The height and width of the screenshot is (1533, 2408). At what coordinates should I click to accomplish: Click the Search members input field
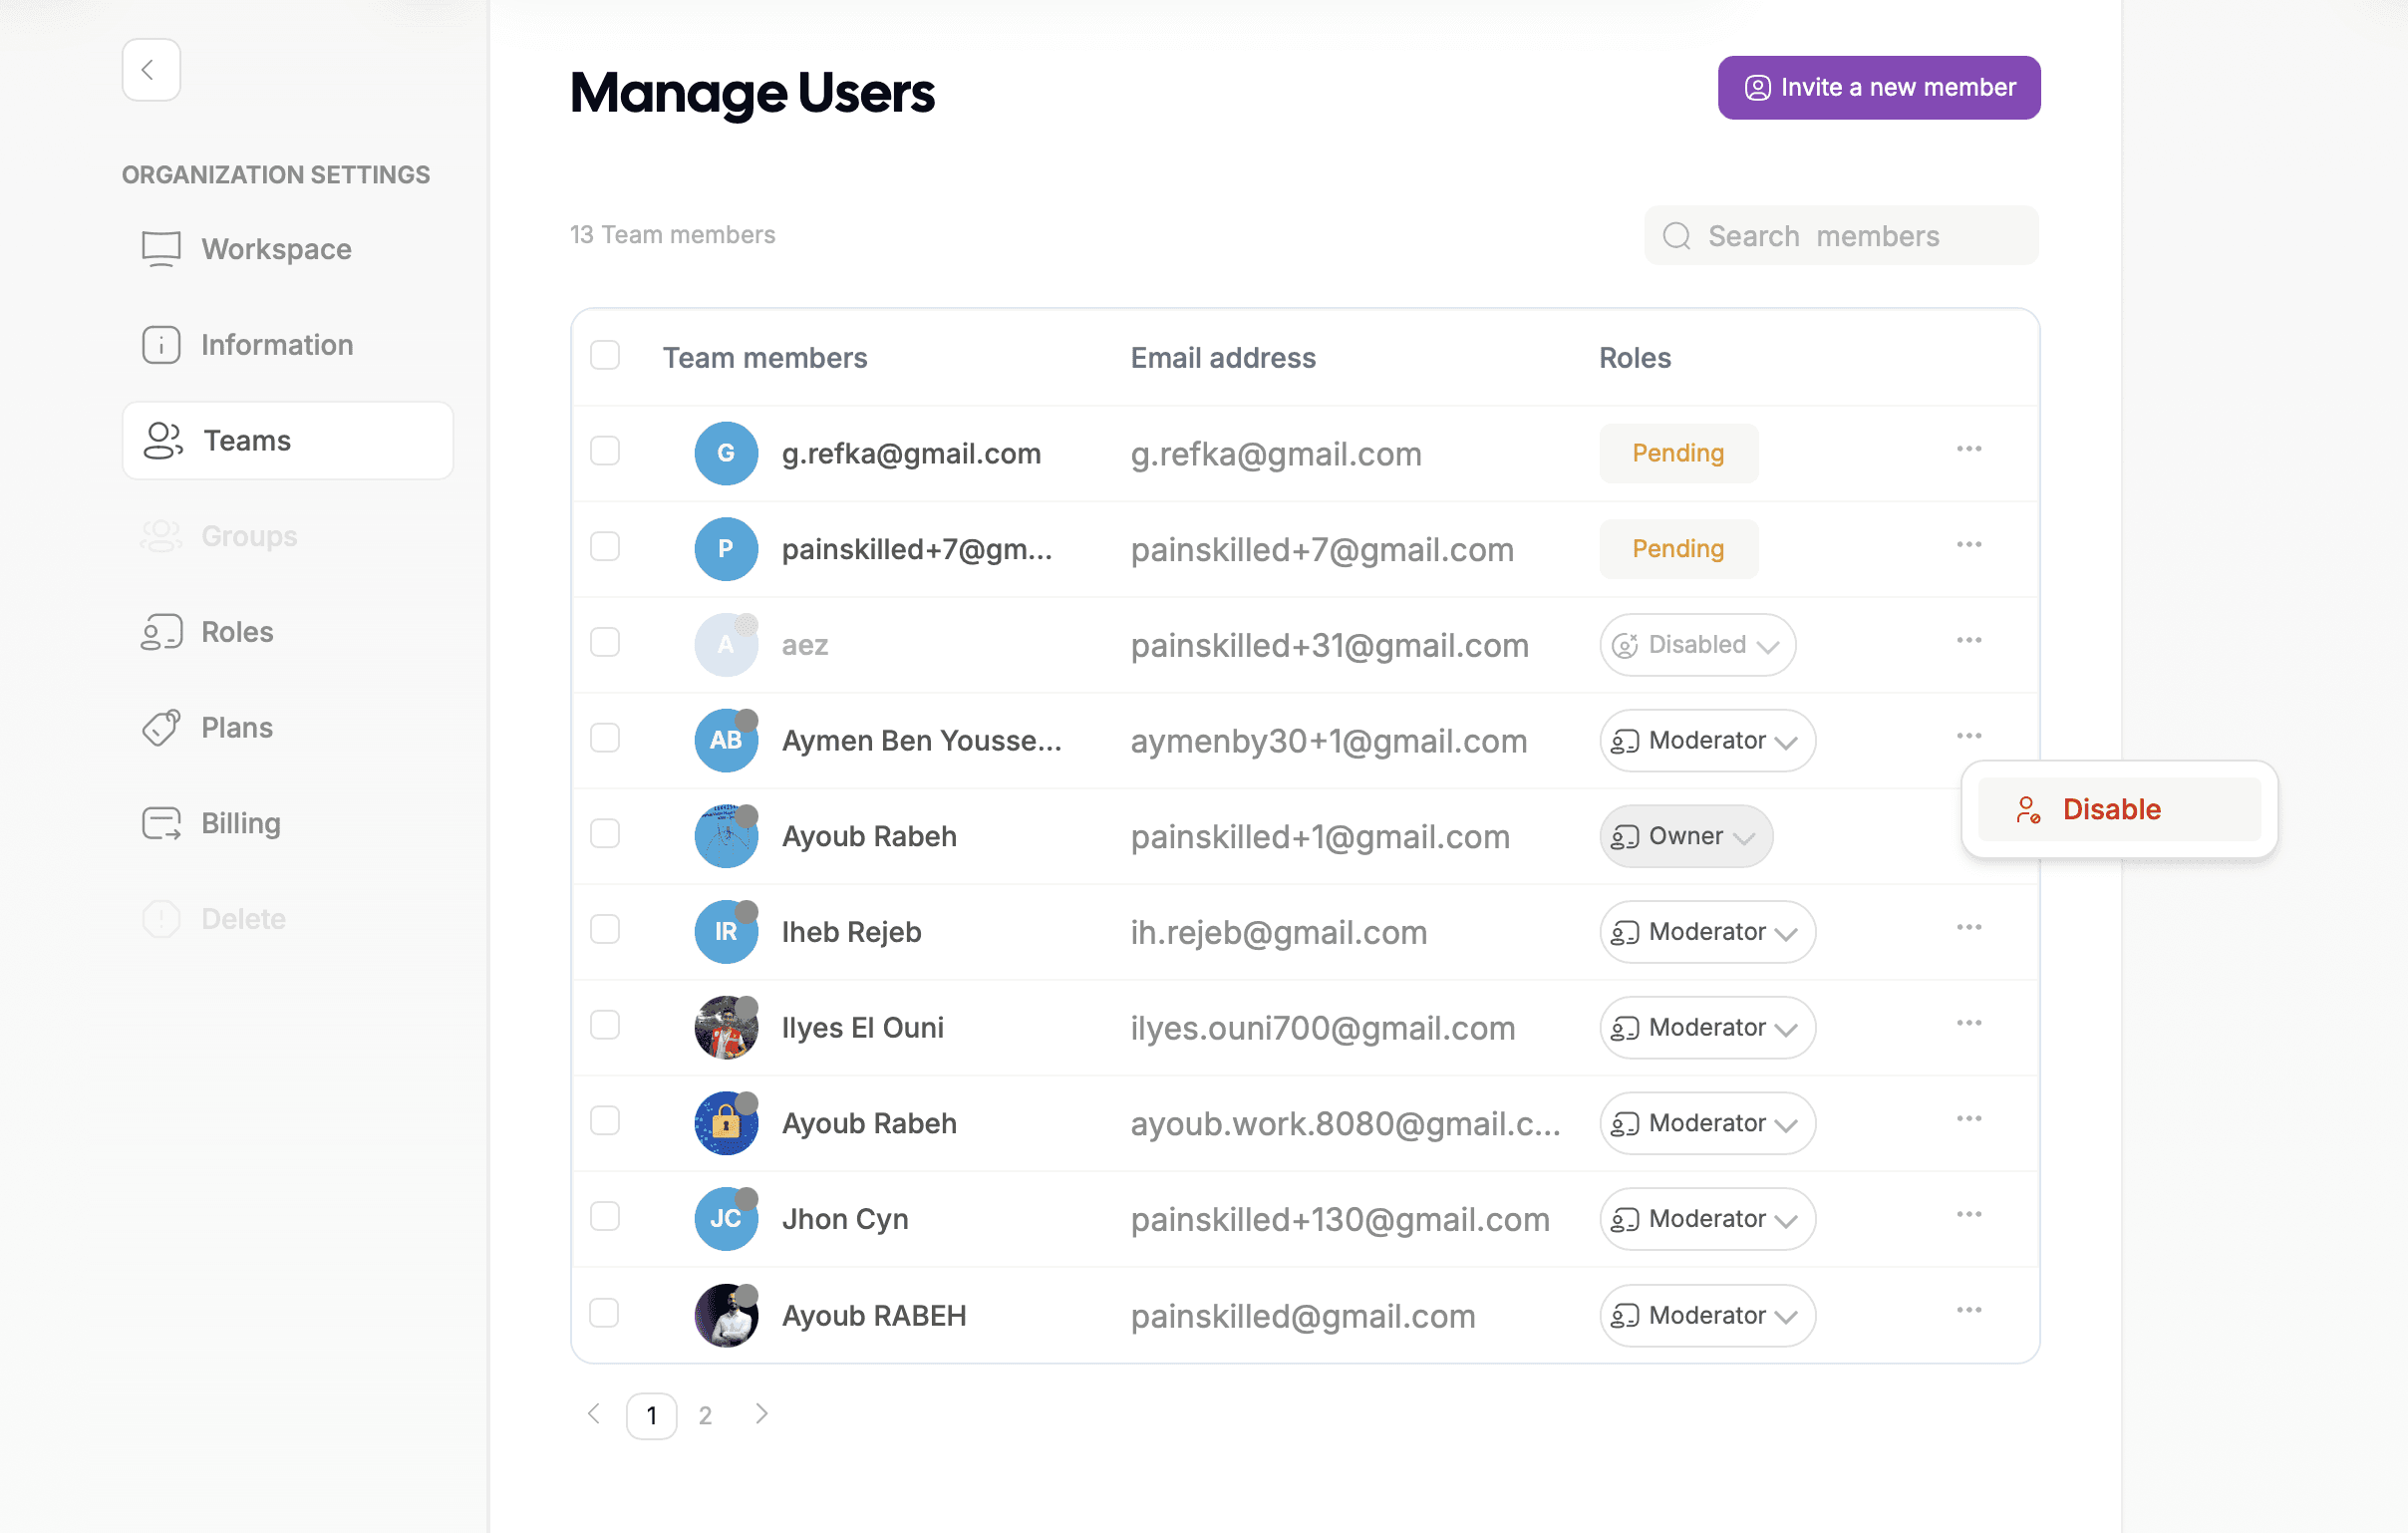point(1860,236)
